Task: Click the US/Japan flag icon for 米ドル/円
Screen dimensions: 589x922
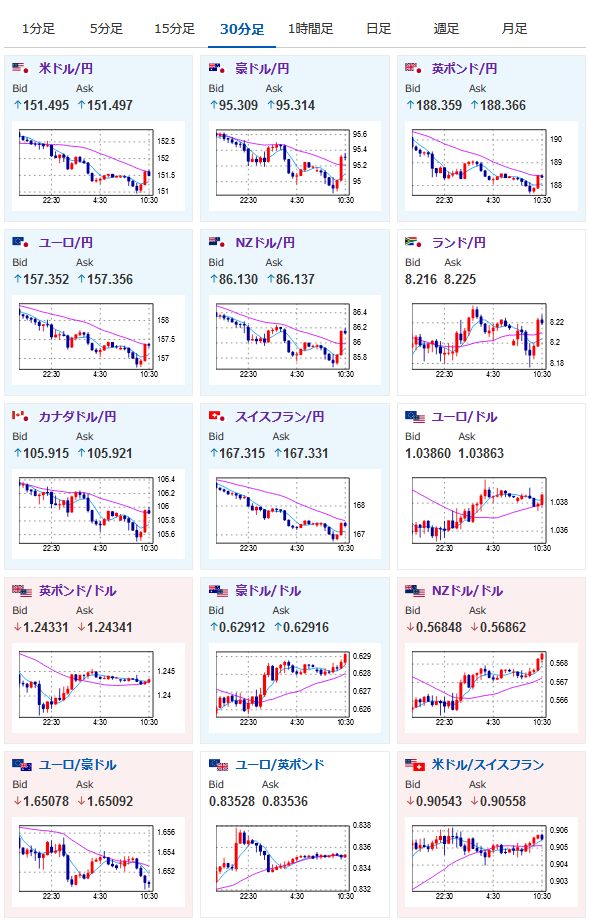Action: (21, 68)
